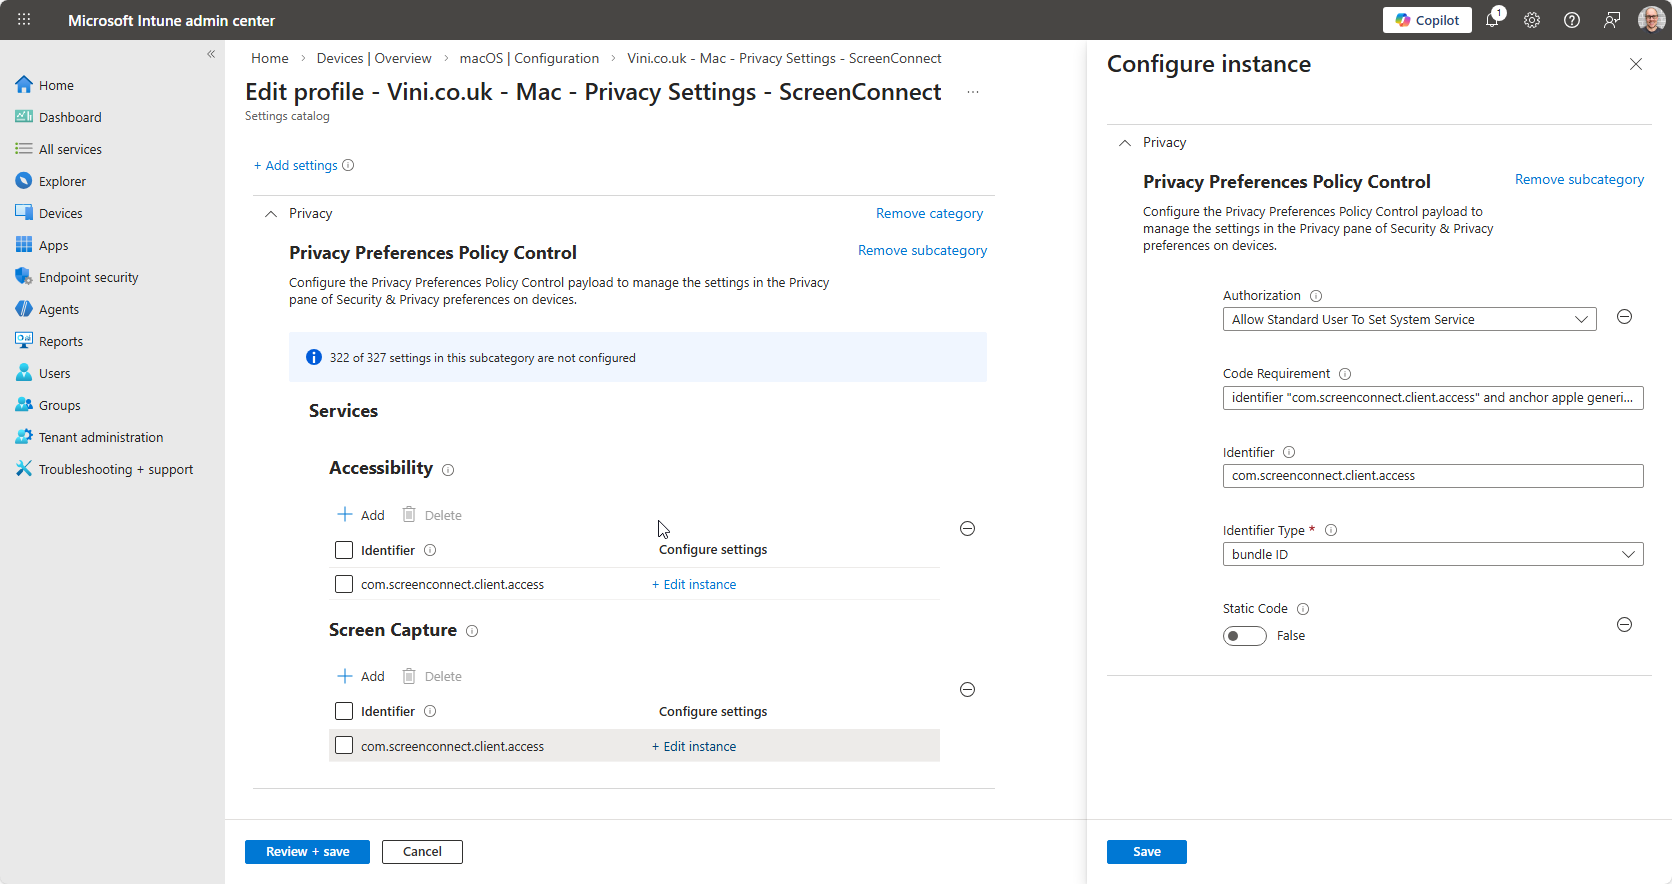This screenshot has height=884, width=1672.
Task: Click Edit instance link under Screen Capture
Action: pos(695,746)
